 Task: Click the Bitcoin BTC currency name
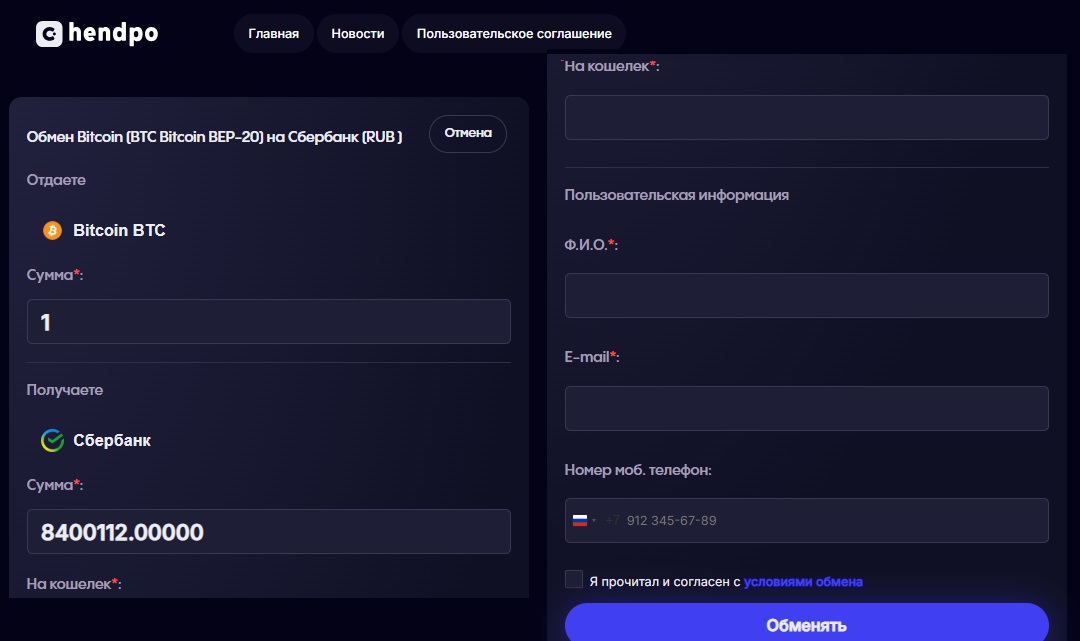tap(119, 230)
